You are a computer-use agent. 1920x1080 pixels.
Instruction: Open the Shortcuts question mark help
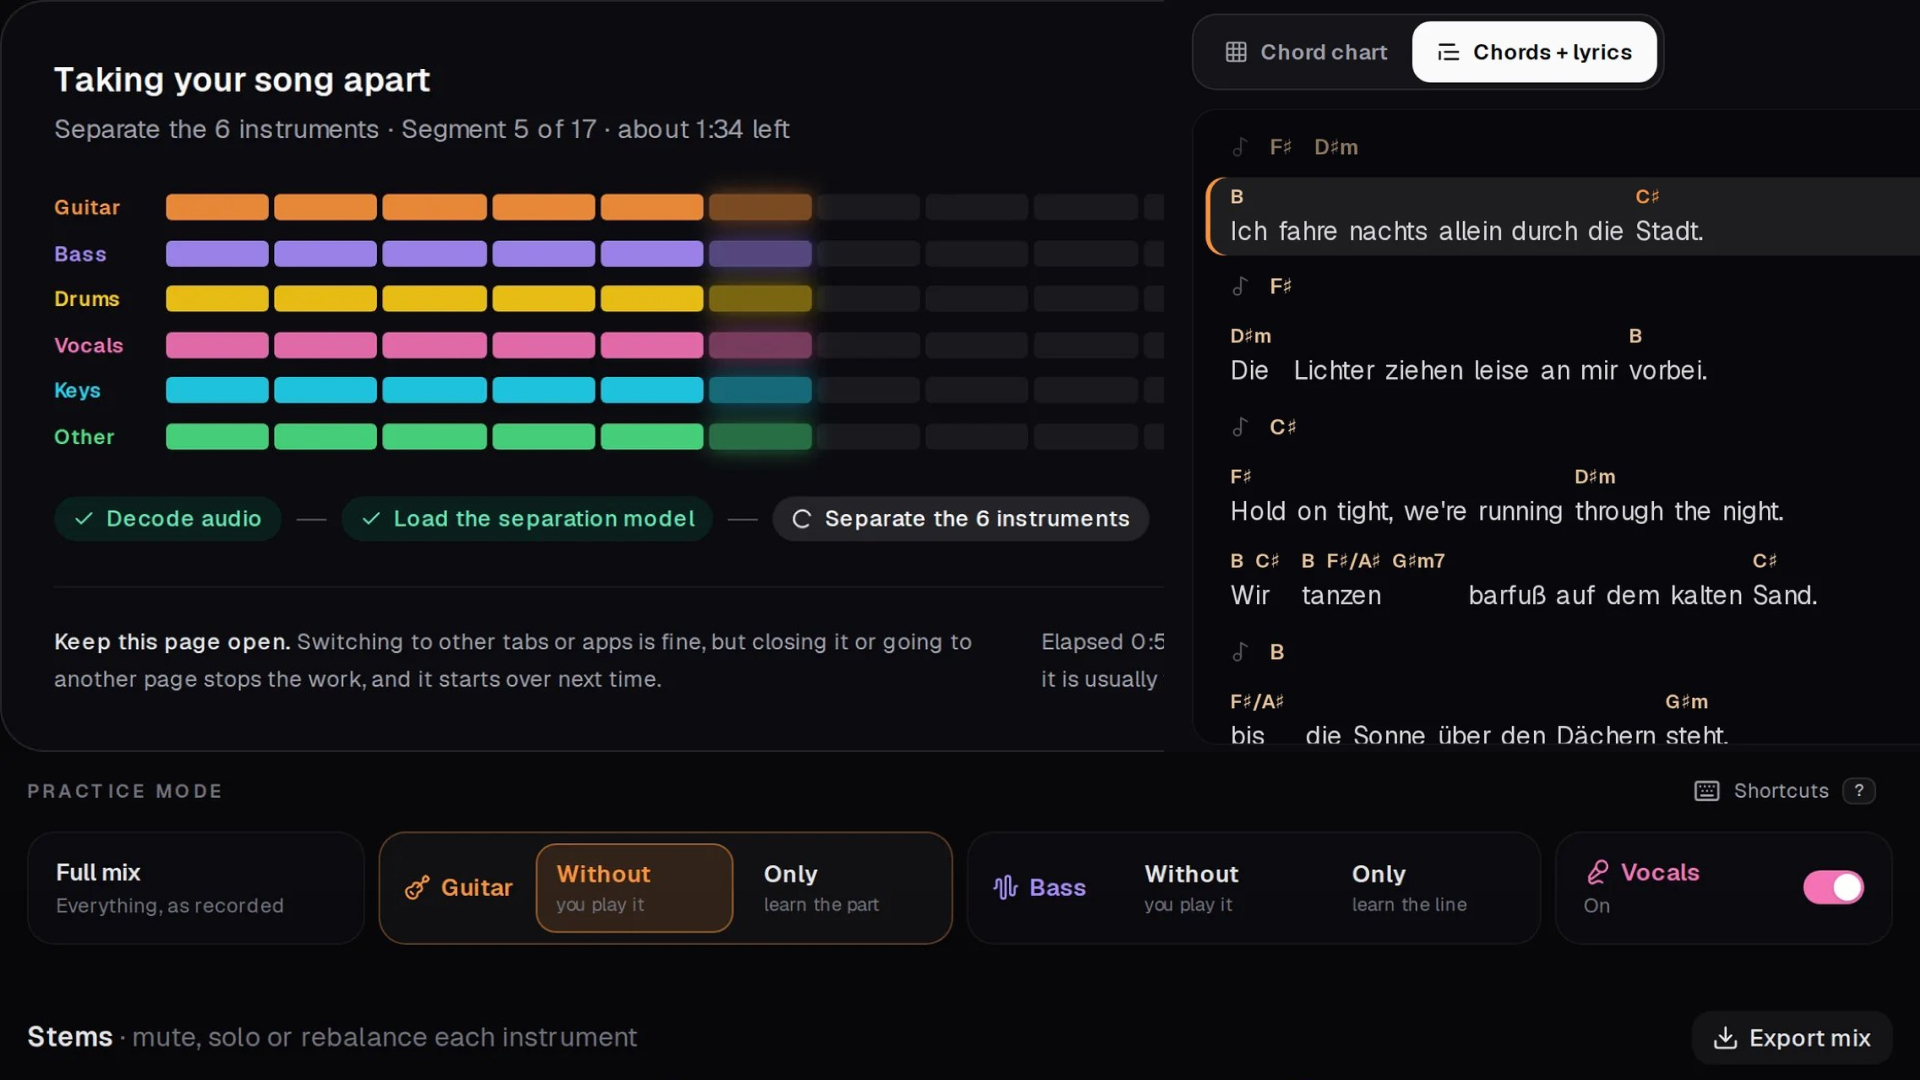[1859, 791]
